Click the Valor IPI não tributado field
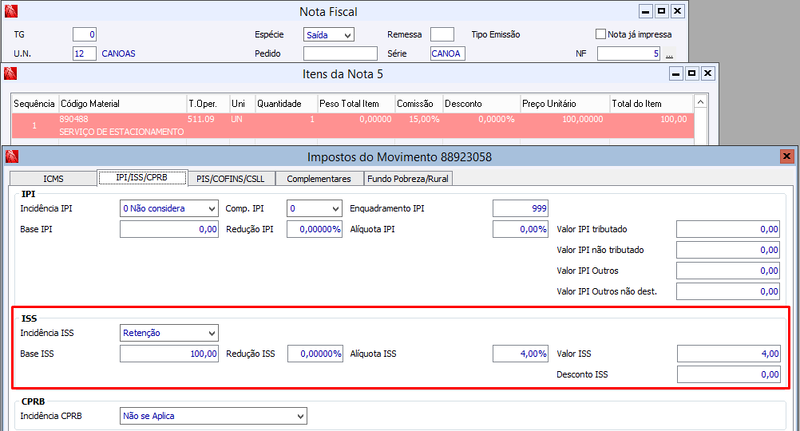 pos(728,250)
